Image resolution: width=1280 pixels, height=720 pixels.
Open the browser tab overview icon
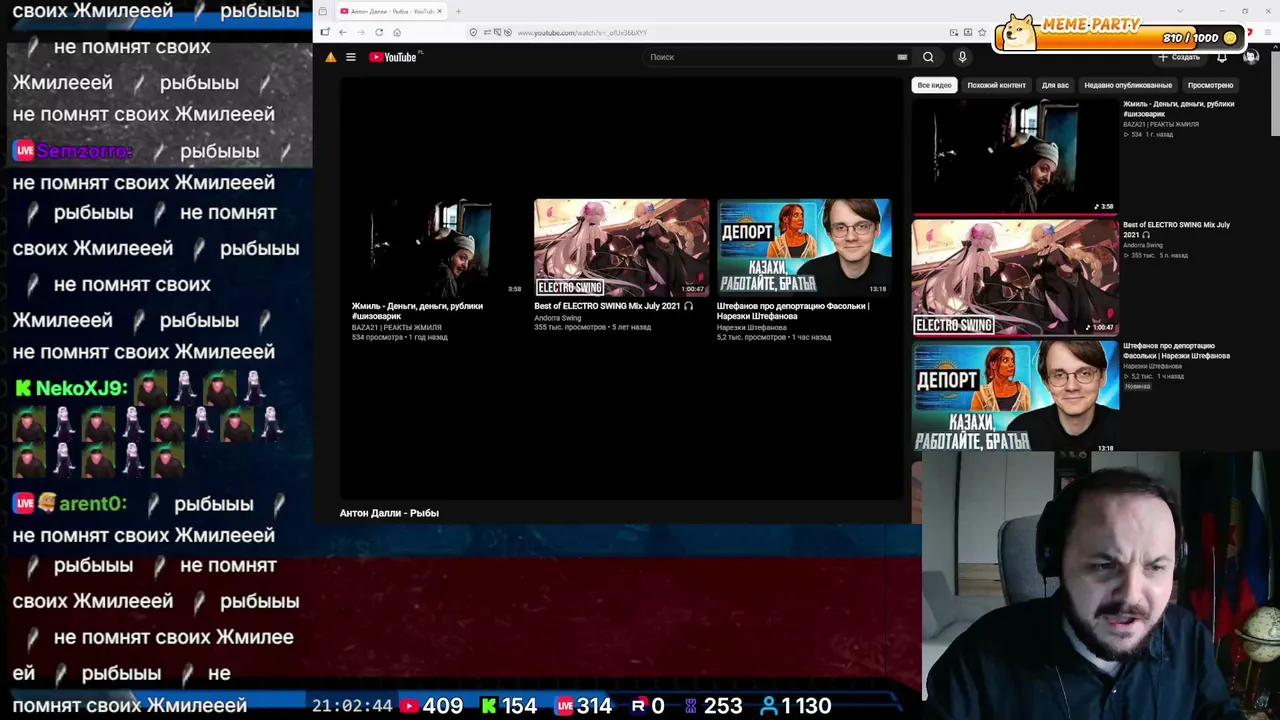[x=322, y=11]
